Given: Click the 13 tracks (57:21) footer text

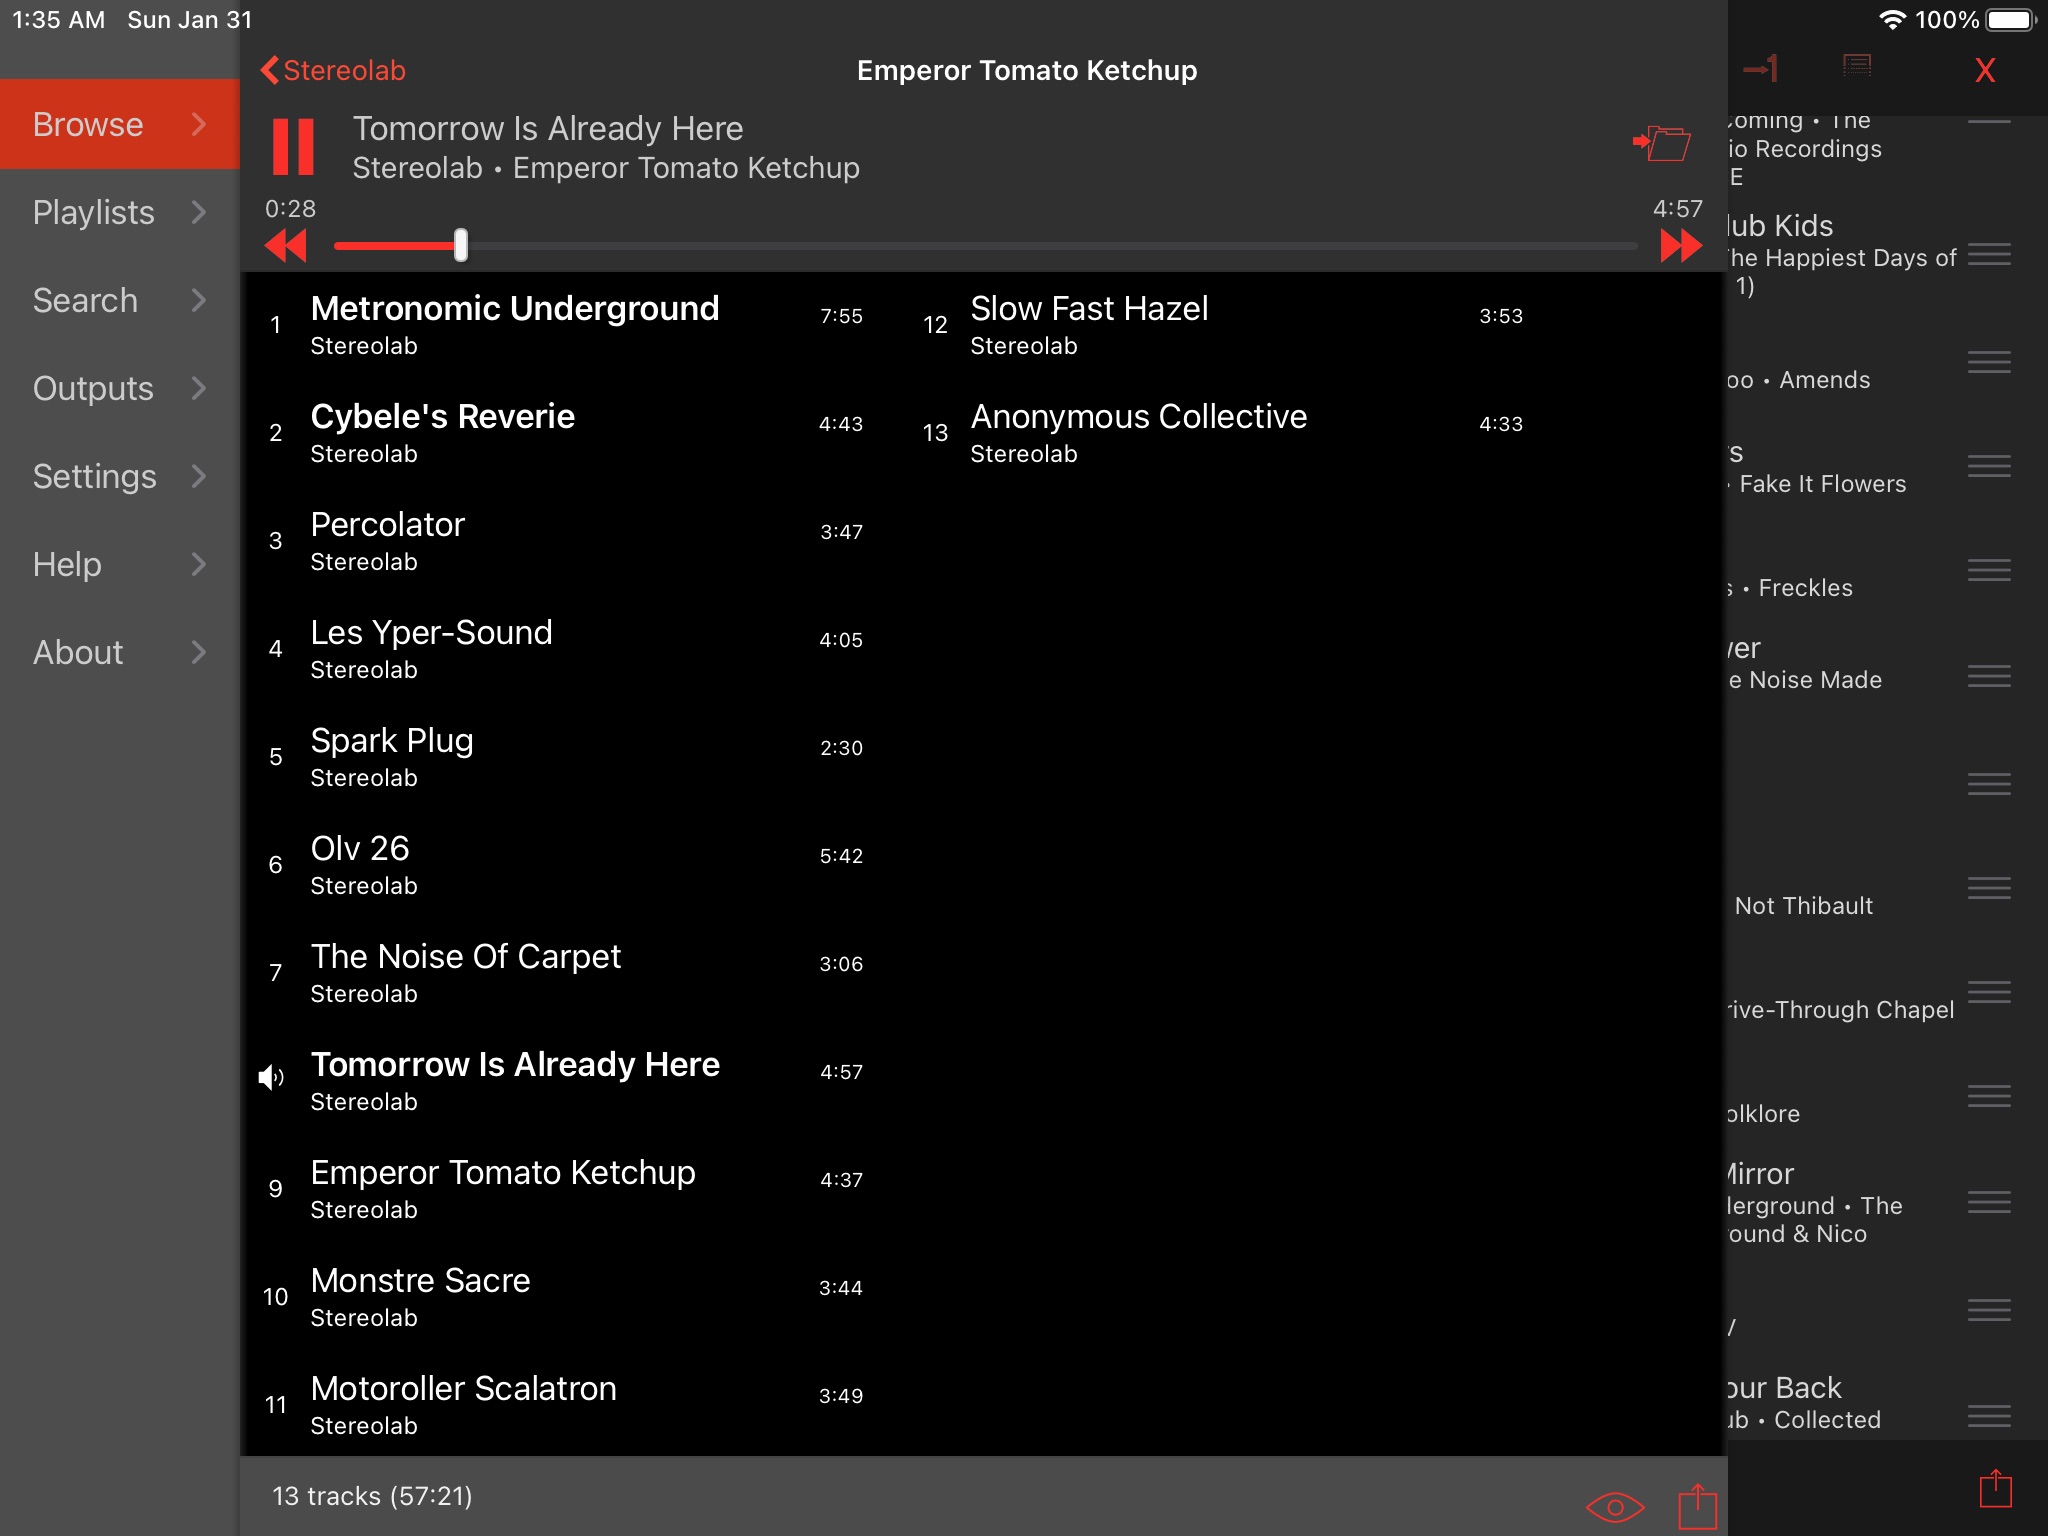Looking at the screenshot, I should tap(372, 1496).
